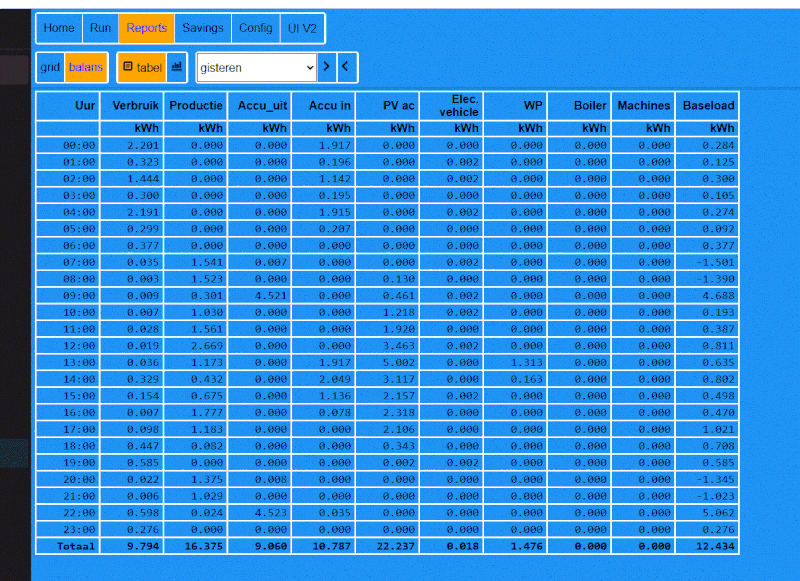The width and height of the screenshot is (800, 581).
Task: Select the grid view toggle
Action: [51, 67]
